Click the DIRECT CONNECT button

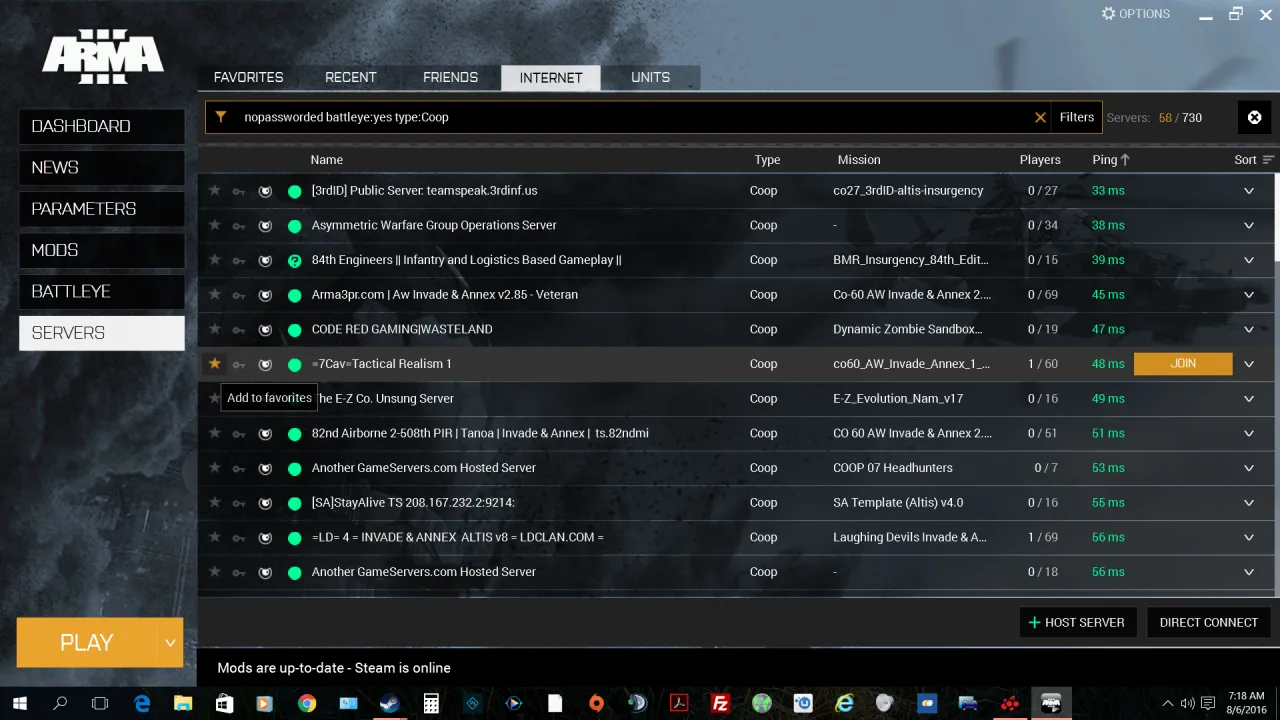1208,622
